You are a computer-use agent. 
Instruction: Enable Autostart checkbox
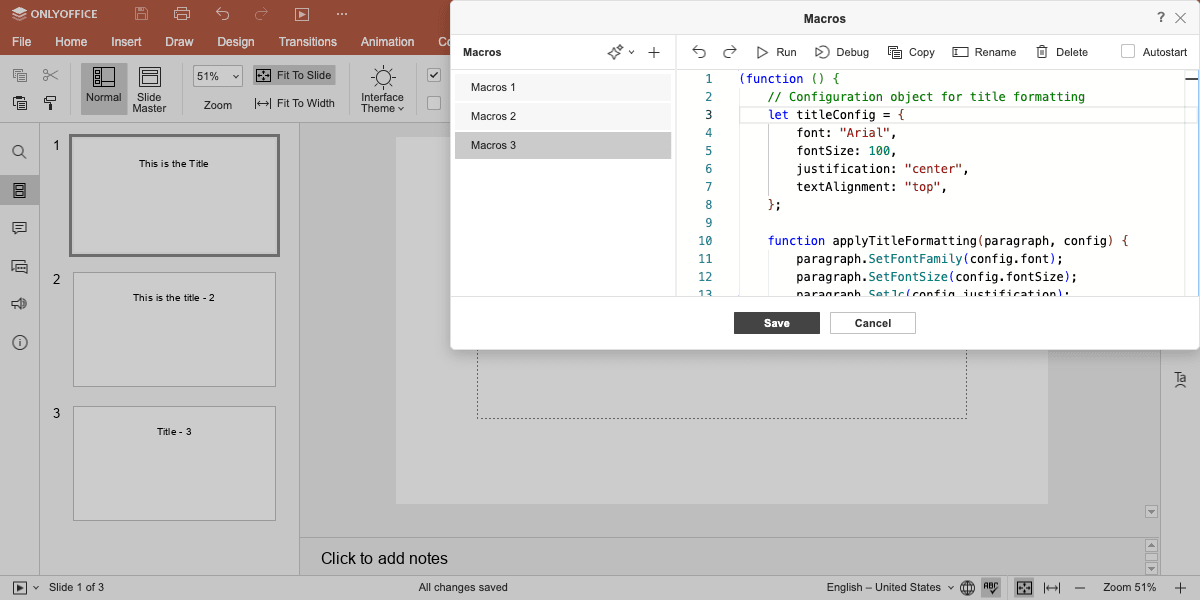(x=1128, y=52)
